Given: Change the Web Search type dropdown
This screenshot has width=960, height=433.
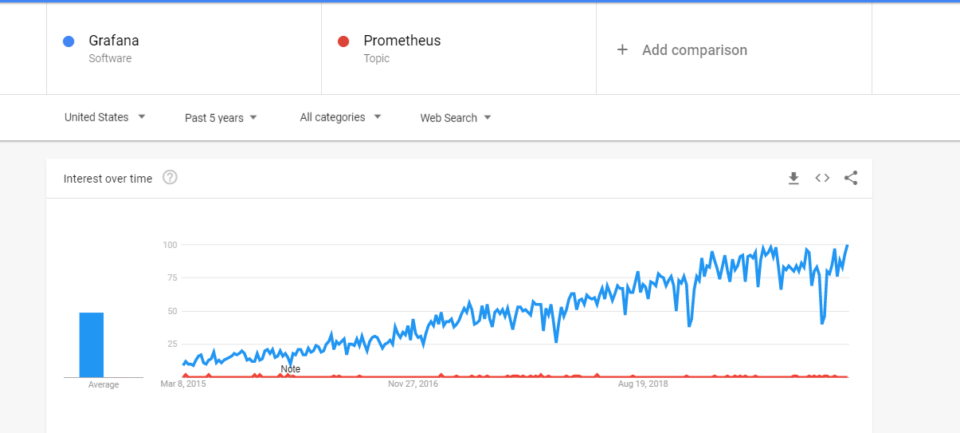Looking at the screenshot, I should point(456,118).
